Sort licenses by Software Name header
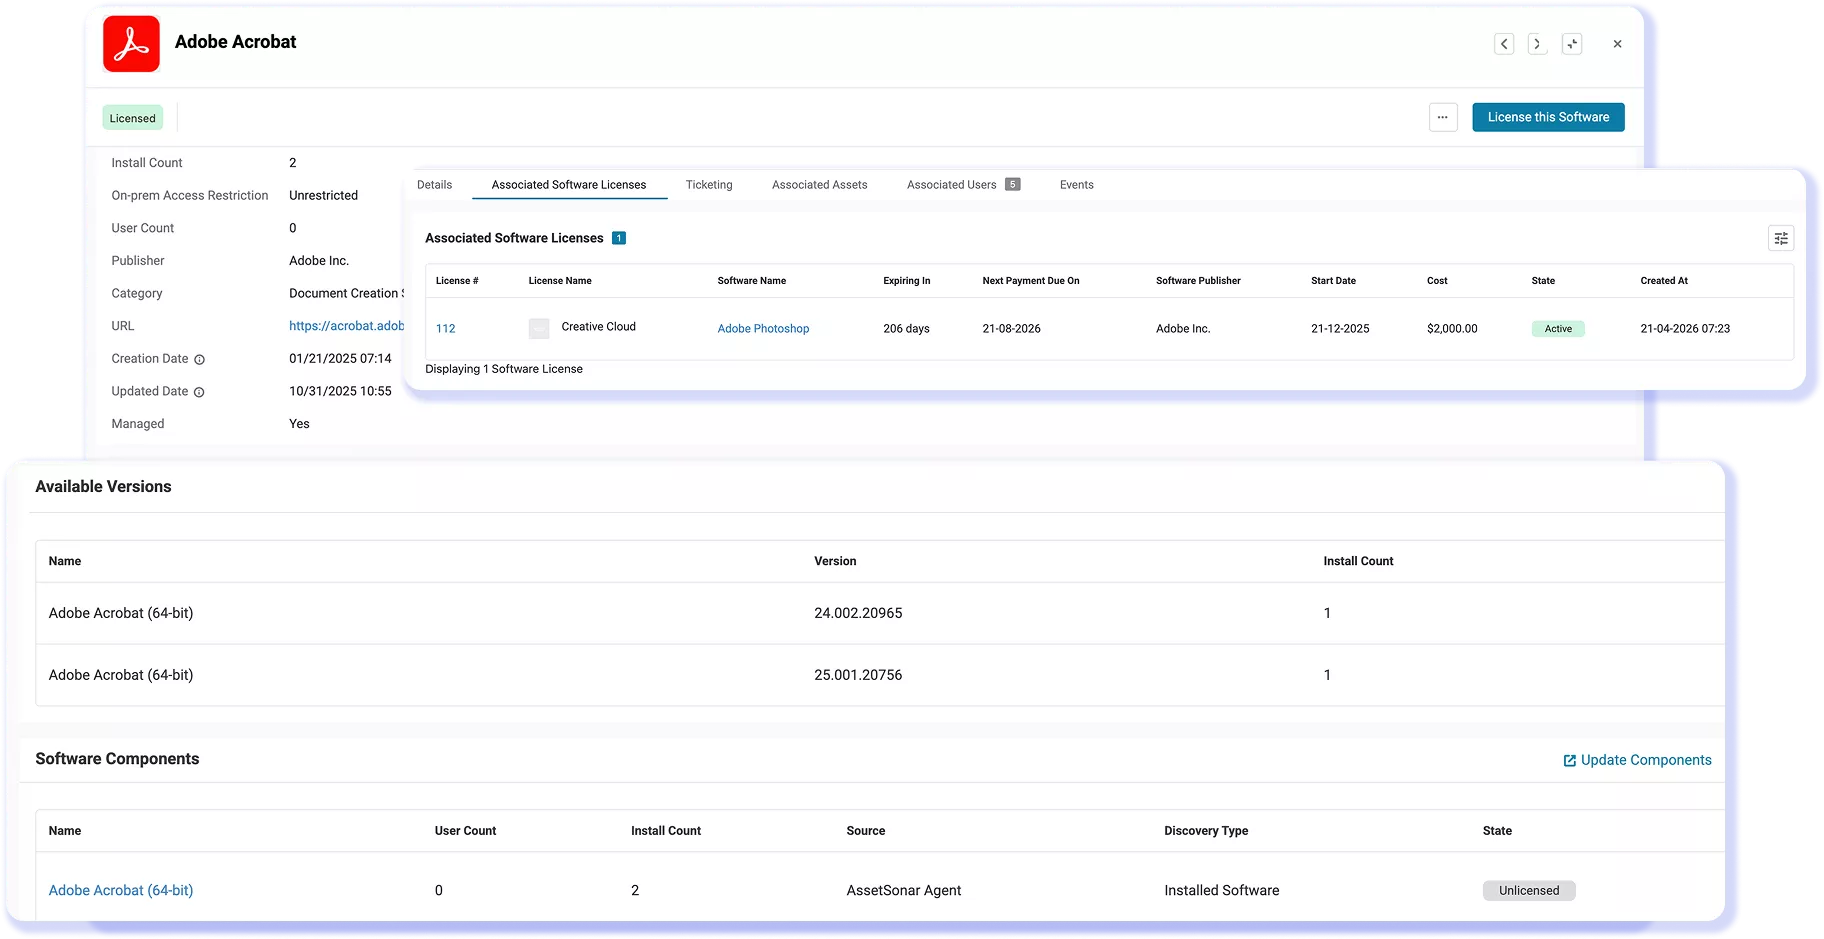Viewport: 1824px width, 939px height. pos(751,281)
